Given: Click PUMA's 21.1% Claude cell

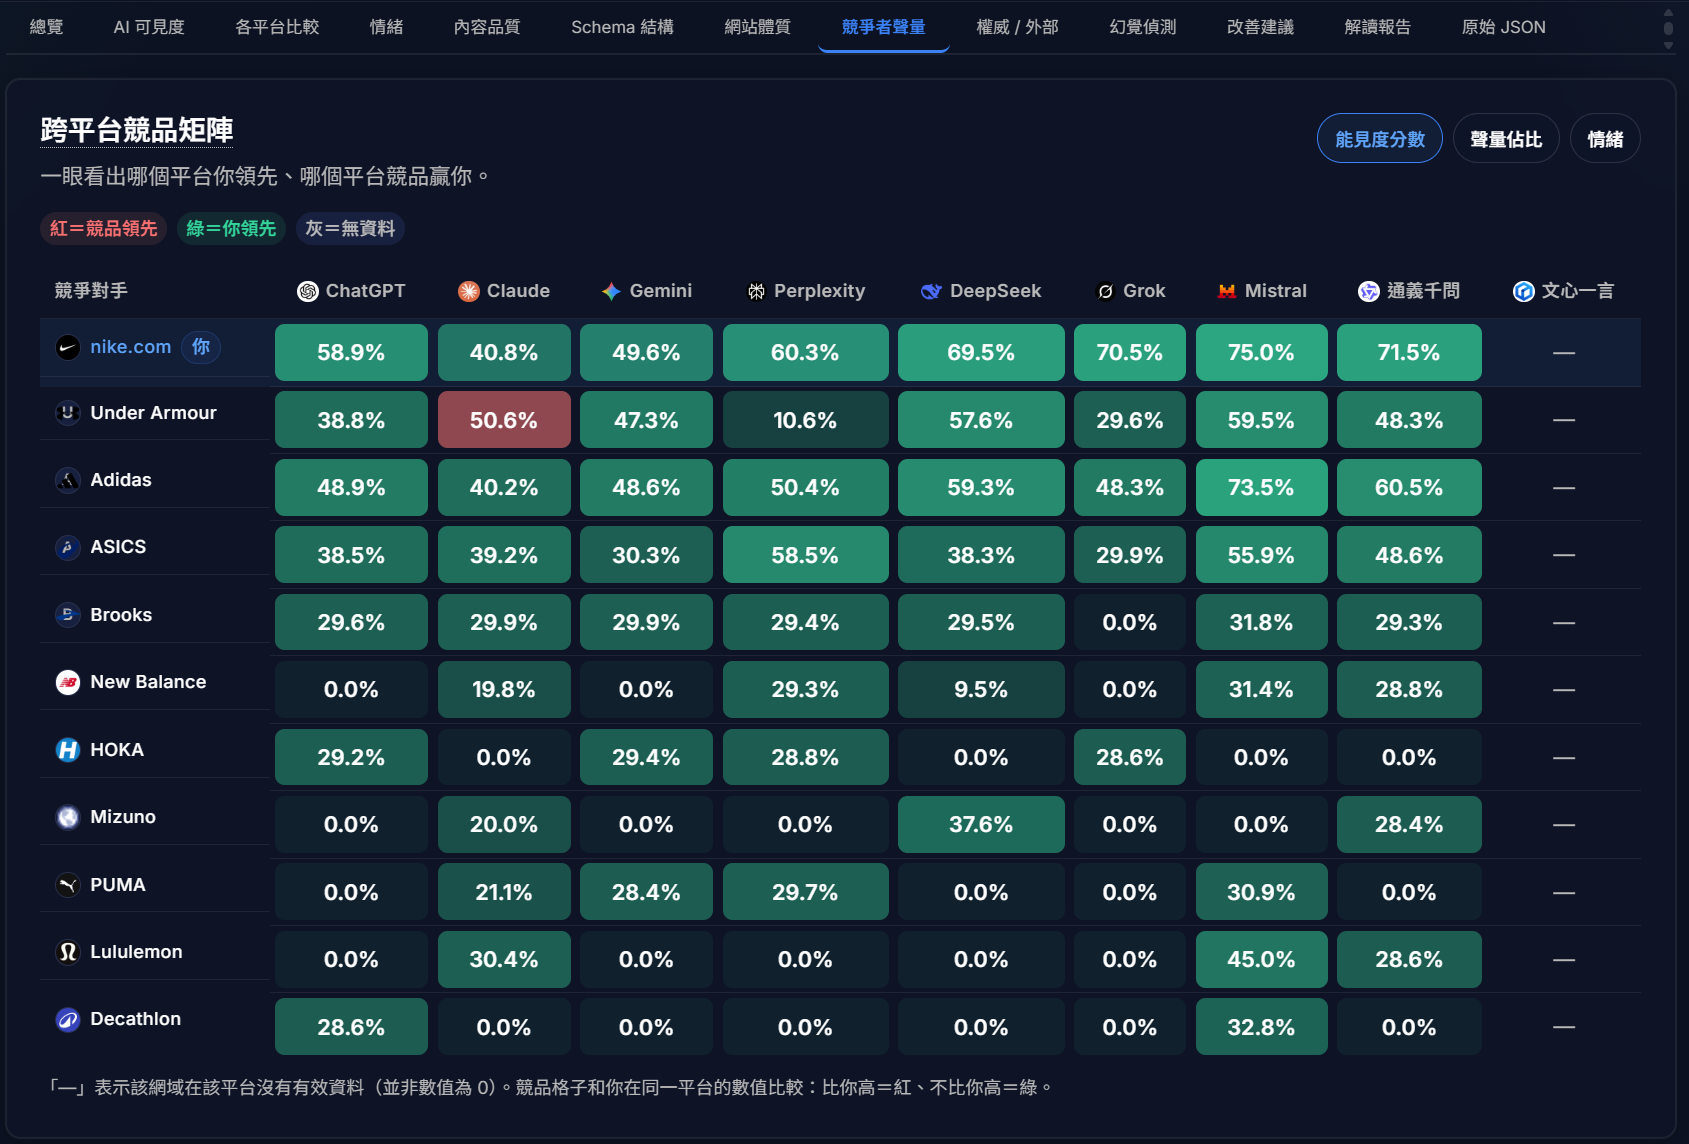Looking at the screenshot, I should (504, 892).
